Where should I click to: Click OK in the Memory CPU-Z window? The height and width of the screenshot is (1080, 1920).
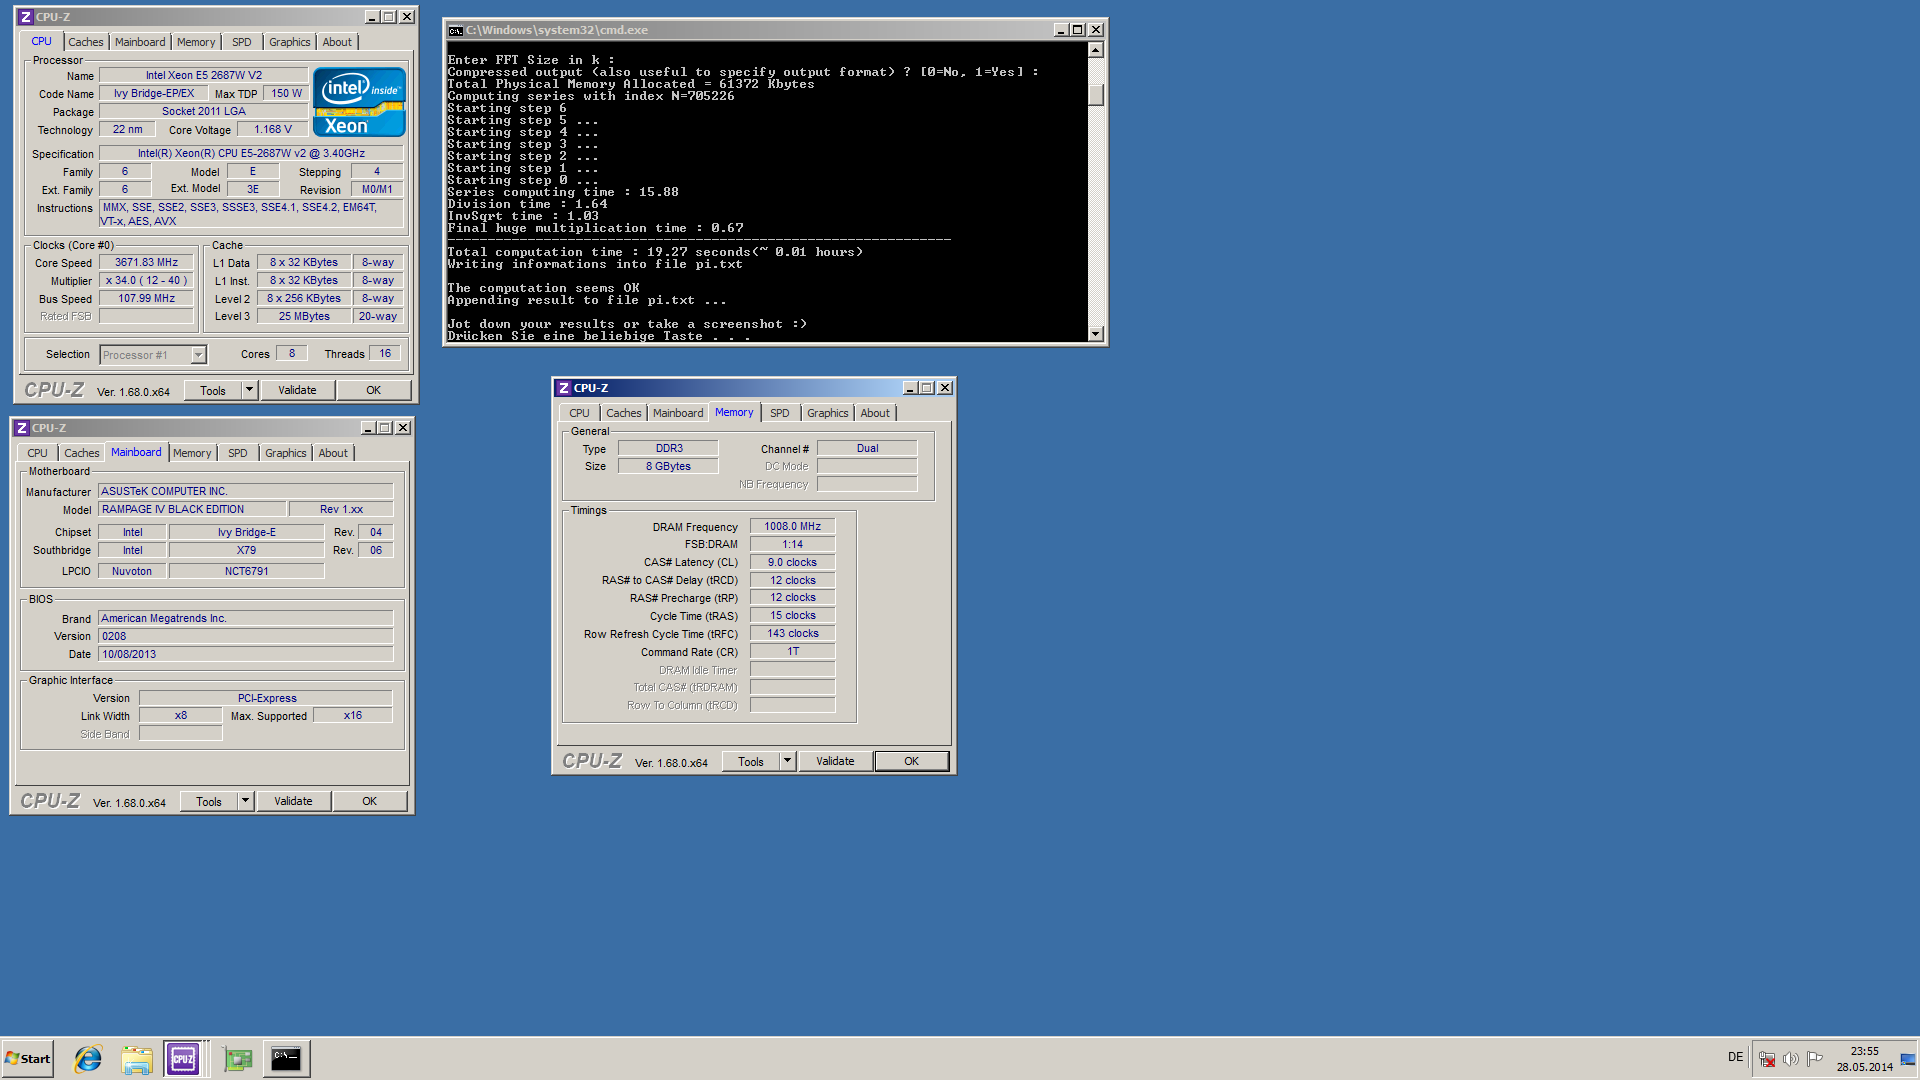pos(912,761)
